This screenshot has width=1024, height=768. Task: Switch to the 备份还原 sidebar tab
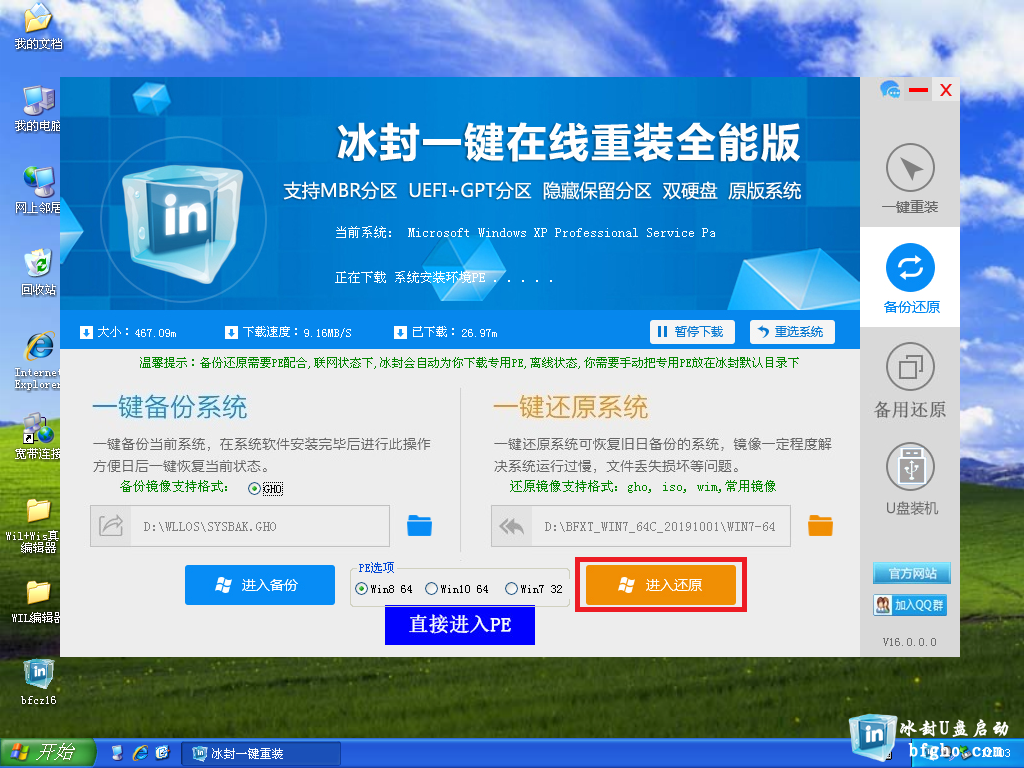click(x=910, y=278)
